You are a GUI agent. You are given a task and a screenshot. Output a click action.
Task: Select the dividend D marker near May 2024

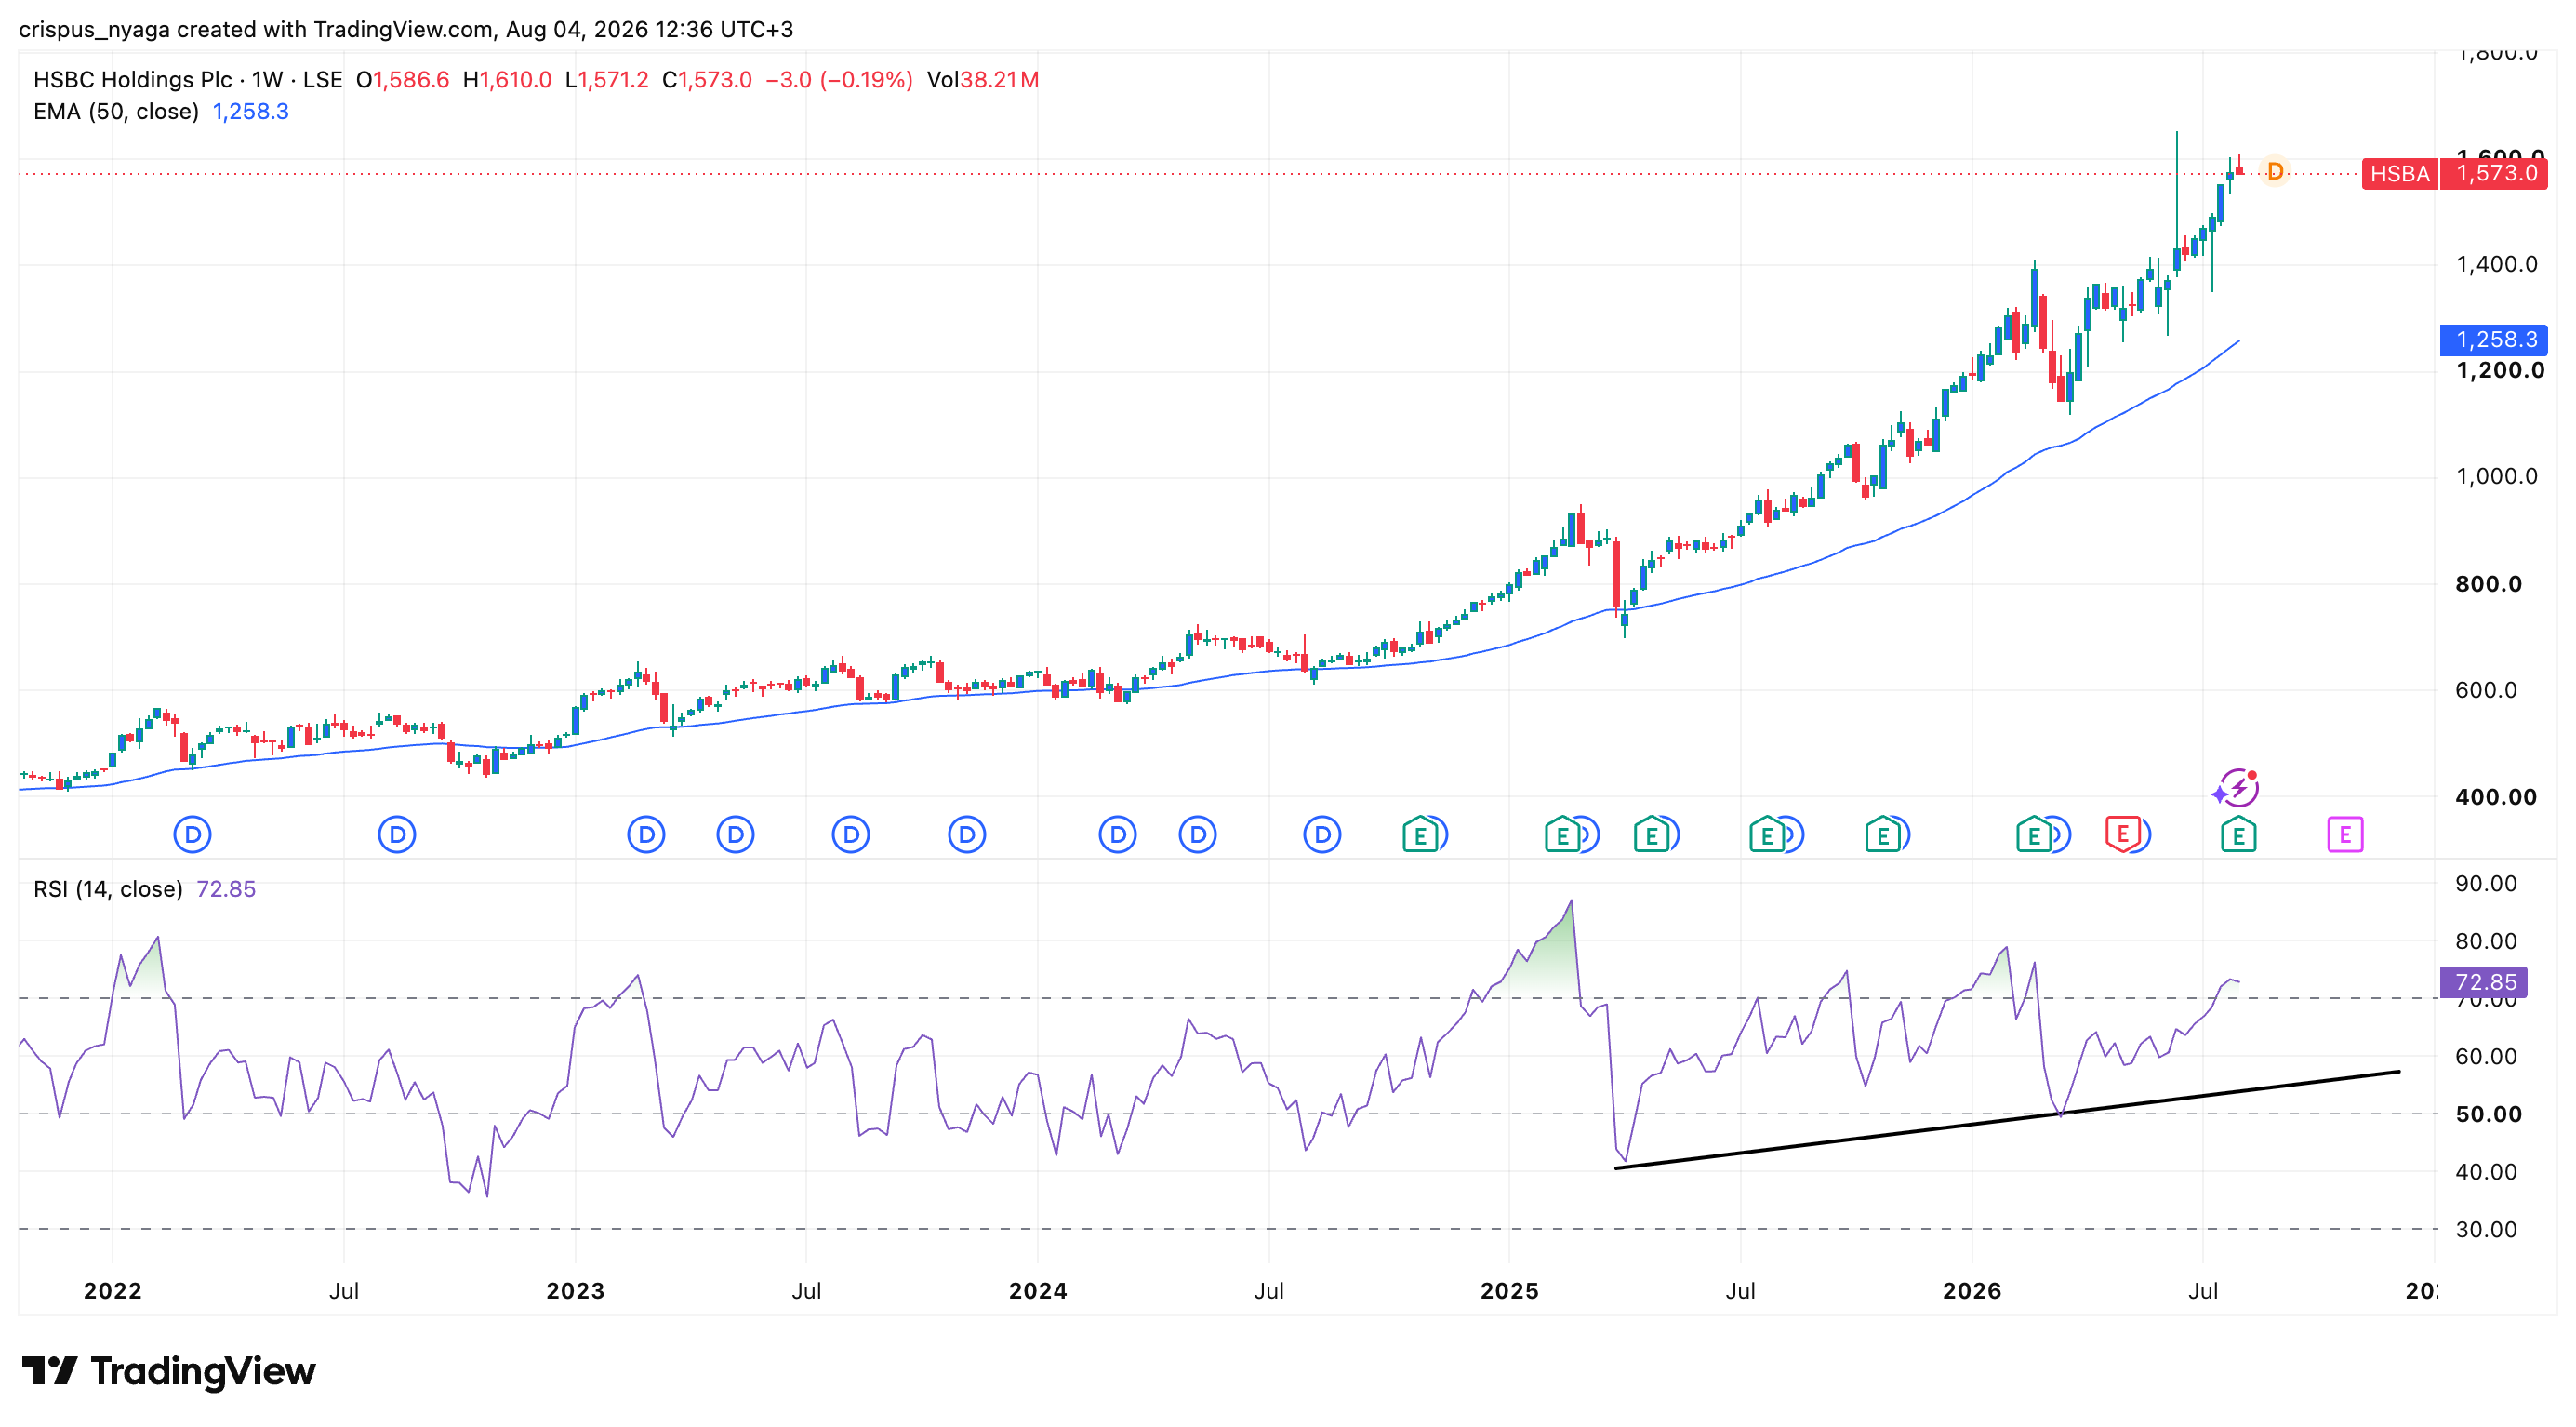[x=1197, y=834]
